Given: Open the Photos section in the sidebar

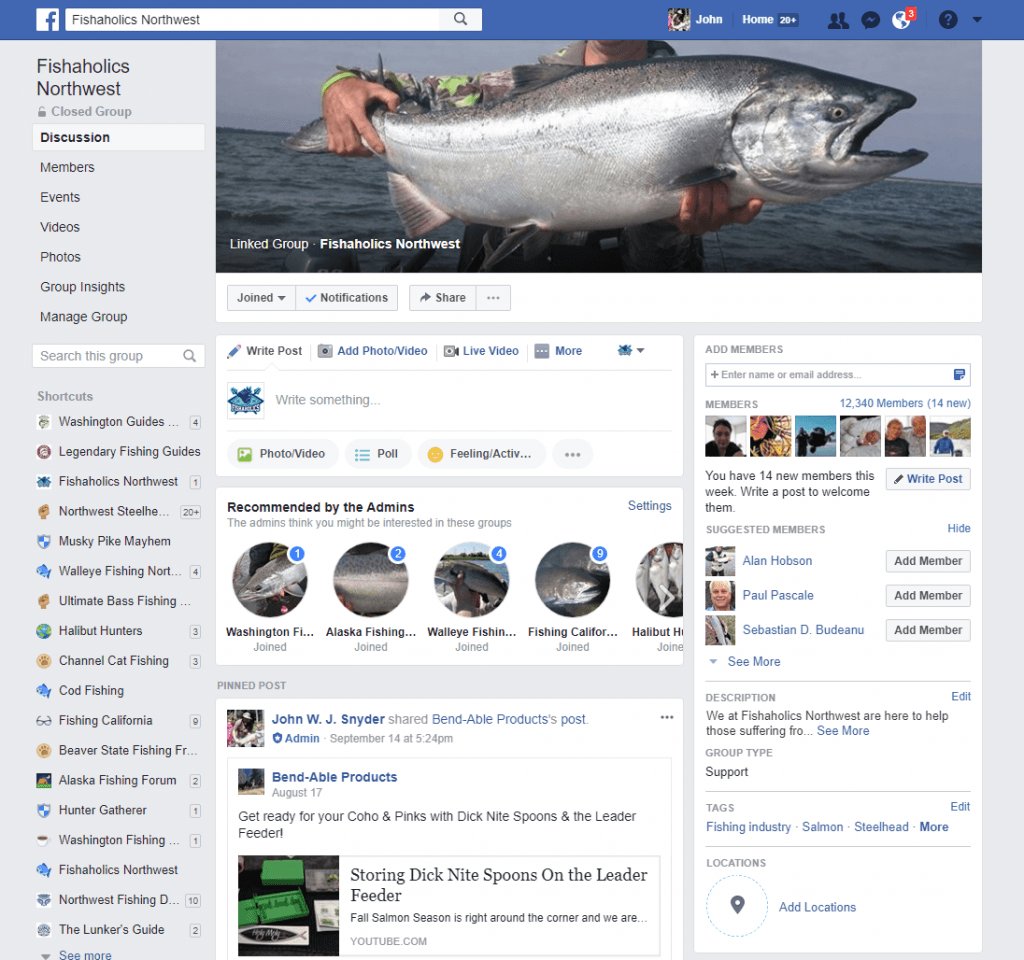Looking at the screenshot, I should point(60,257).
